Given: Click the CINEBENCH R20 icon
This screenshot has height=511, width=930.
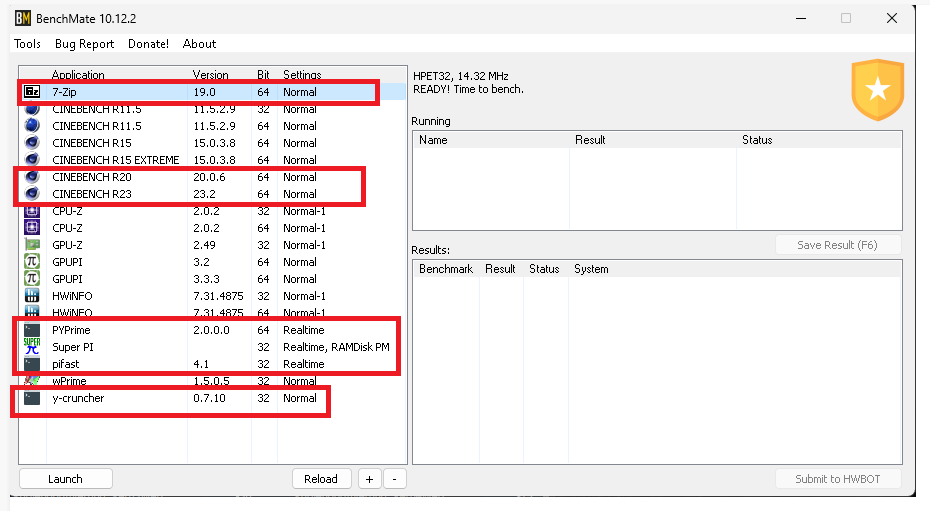Looking at the screenshot, I should coord(32,177).
